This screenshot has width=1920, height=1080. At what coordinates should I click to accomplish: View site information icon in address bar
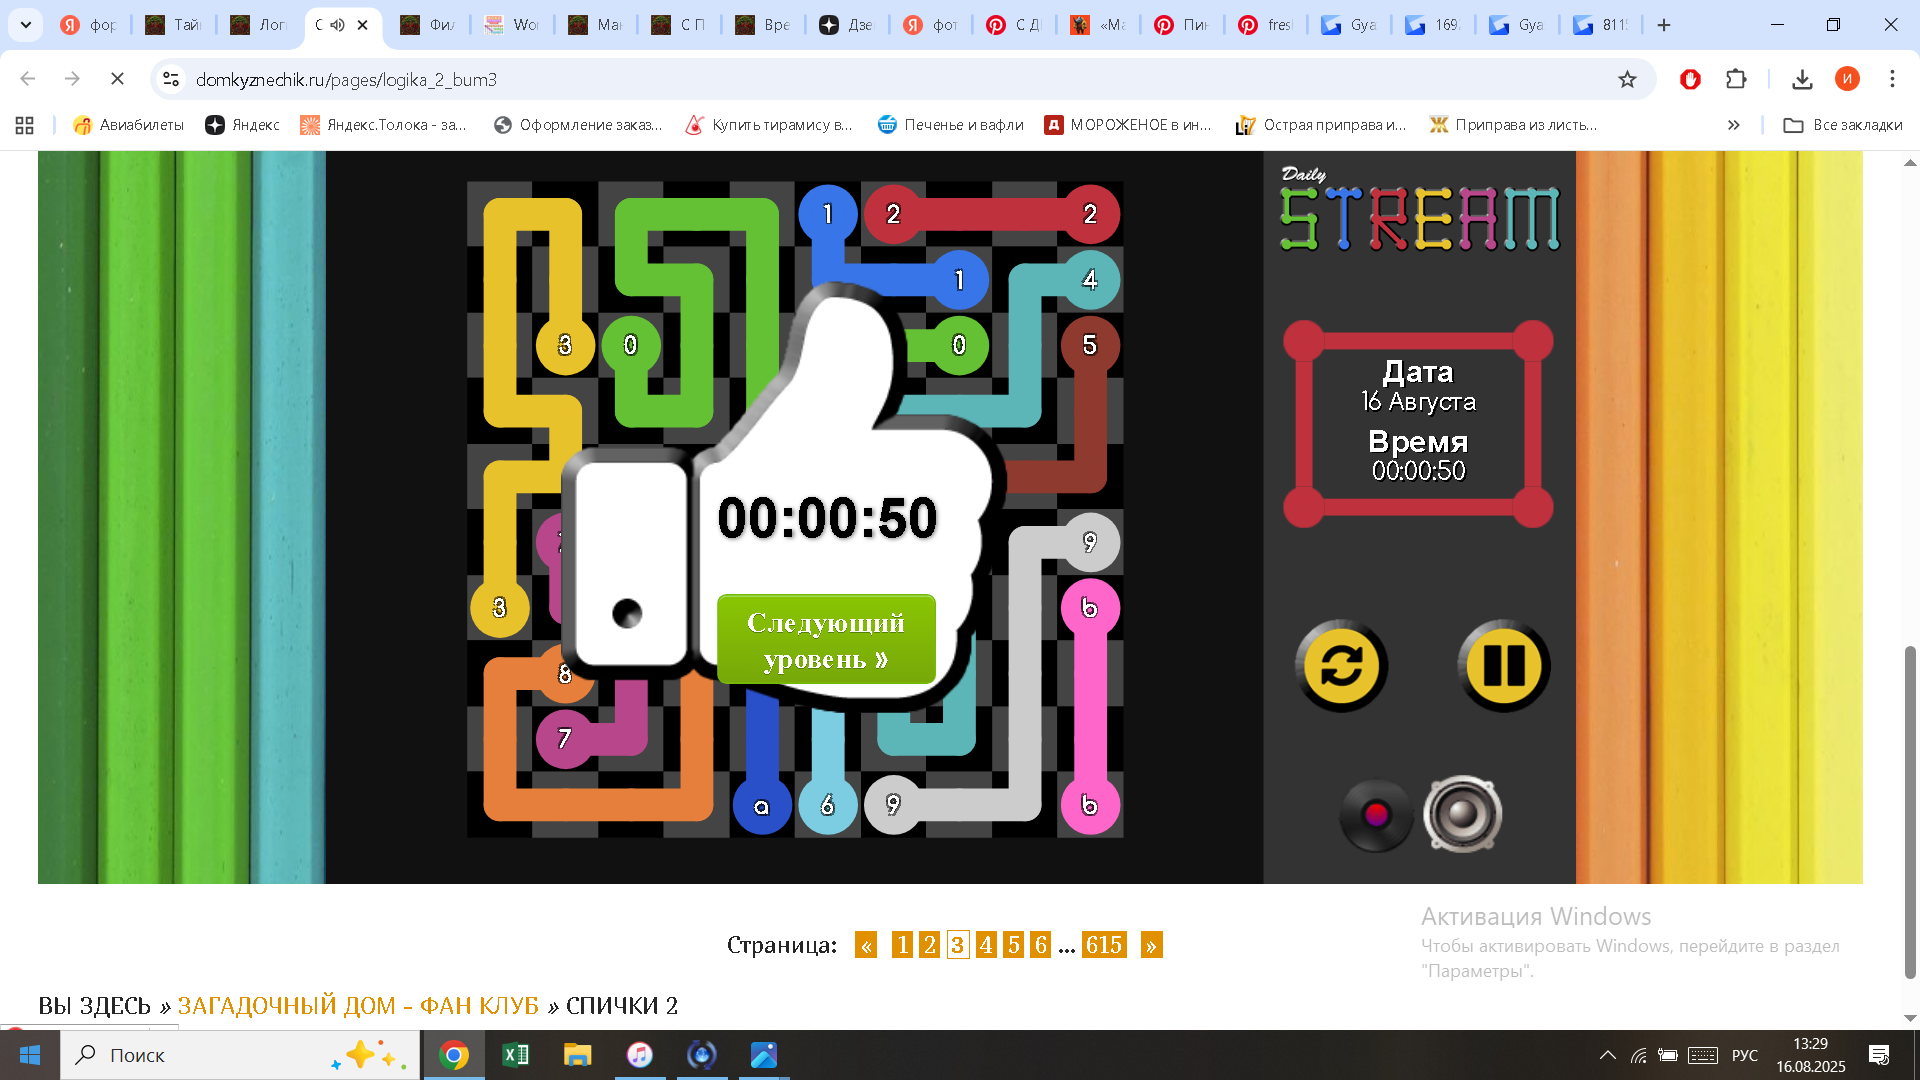tap(172, 79)
